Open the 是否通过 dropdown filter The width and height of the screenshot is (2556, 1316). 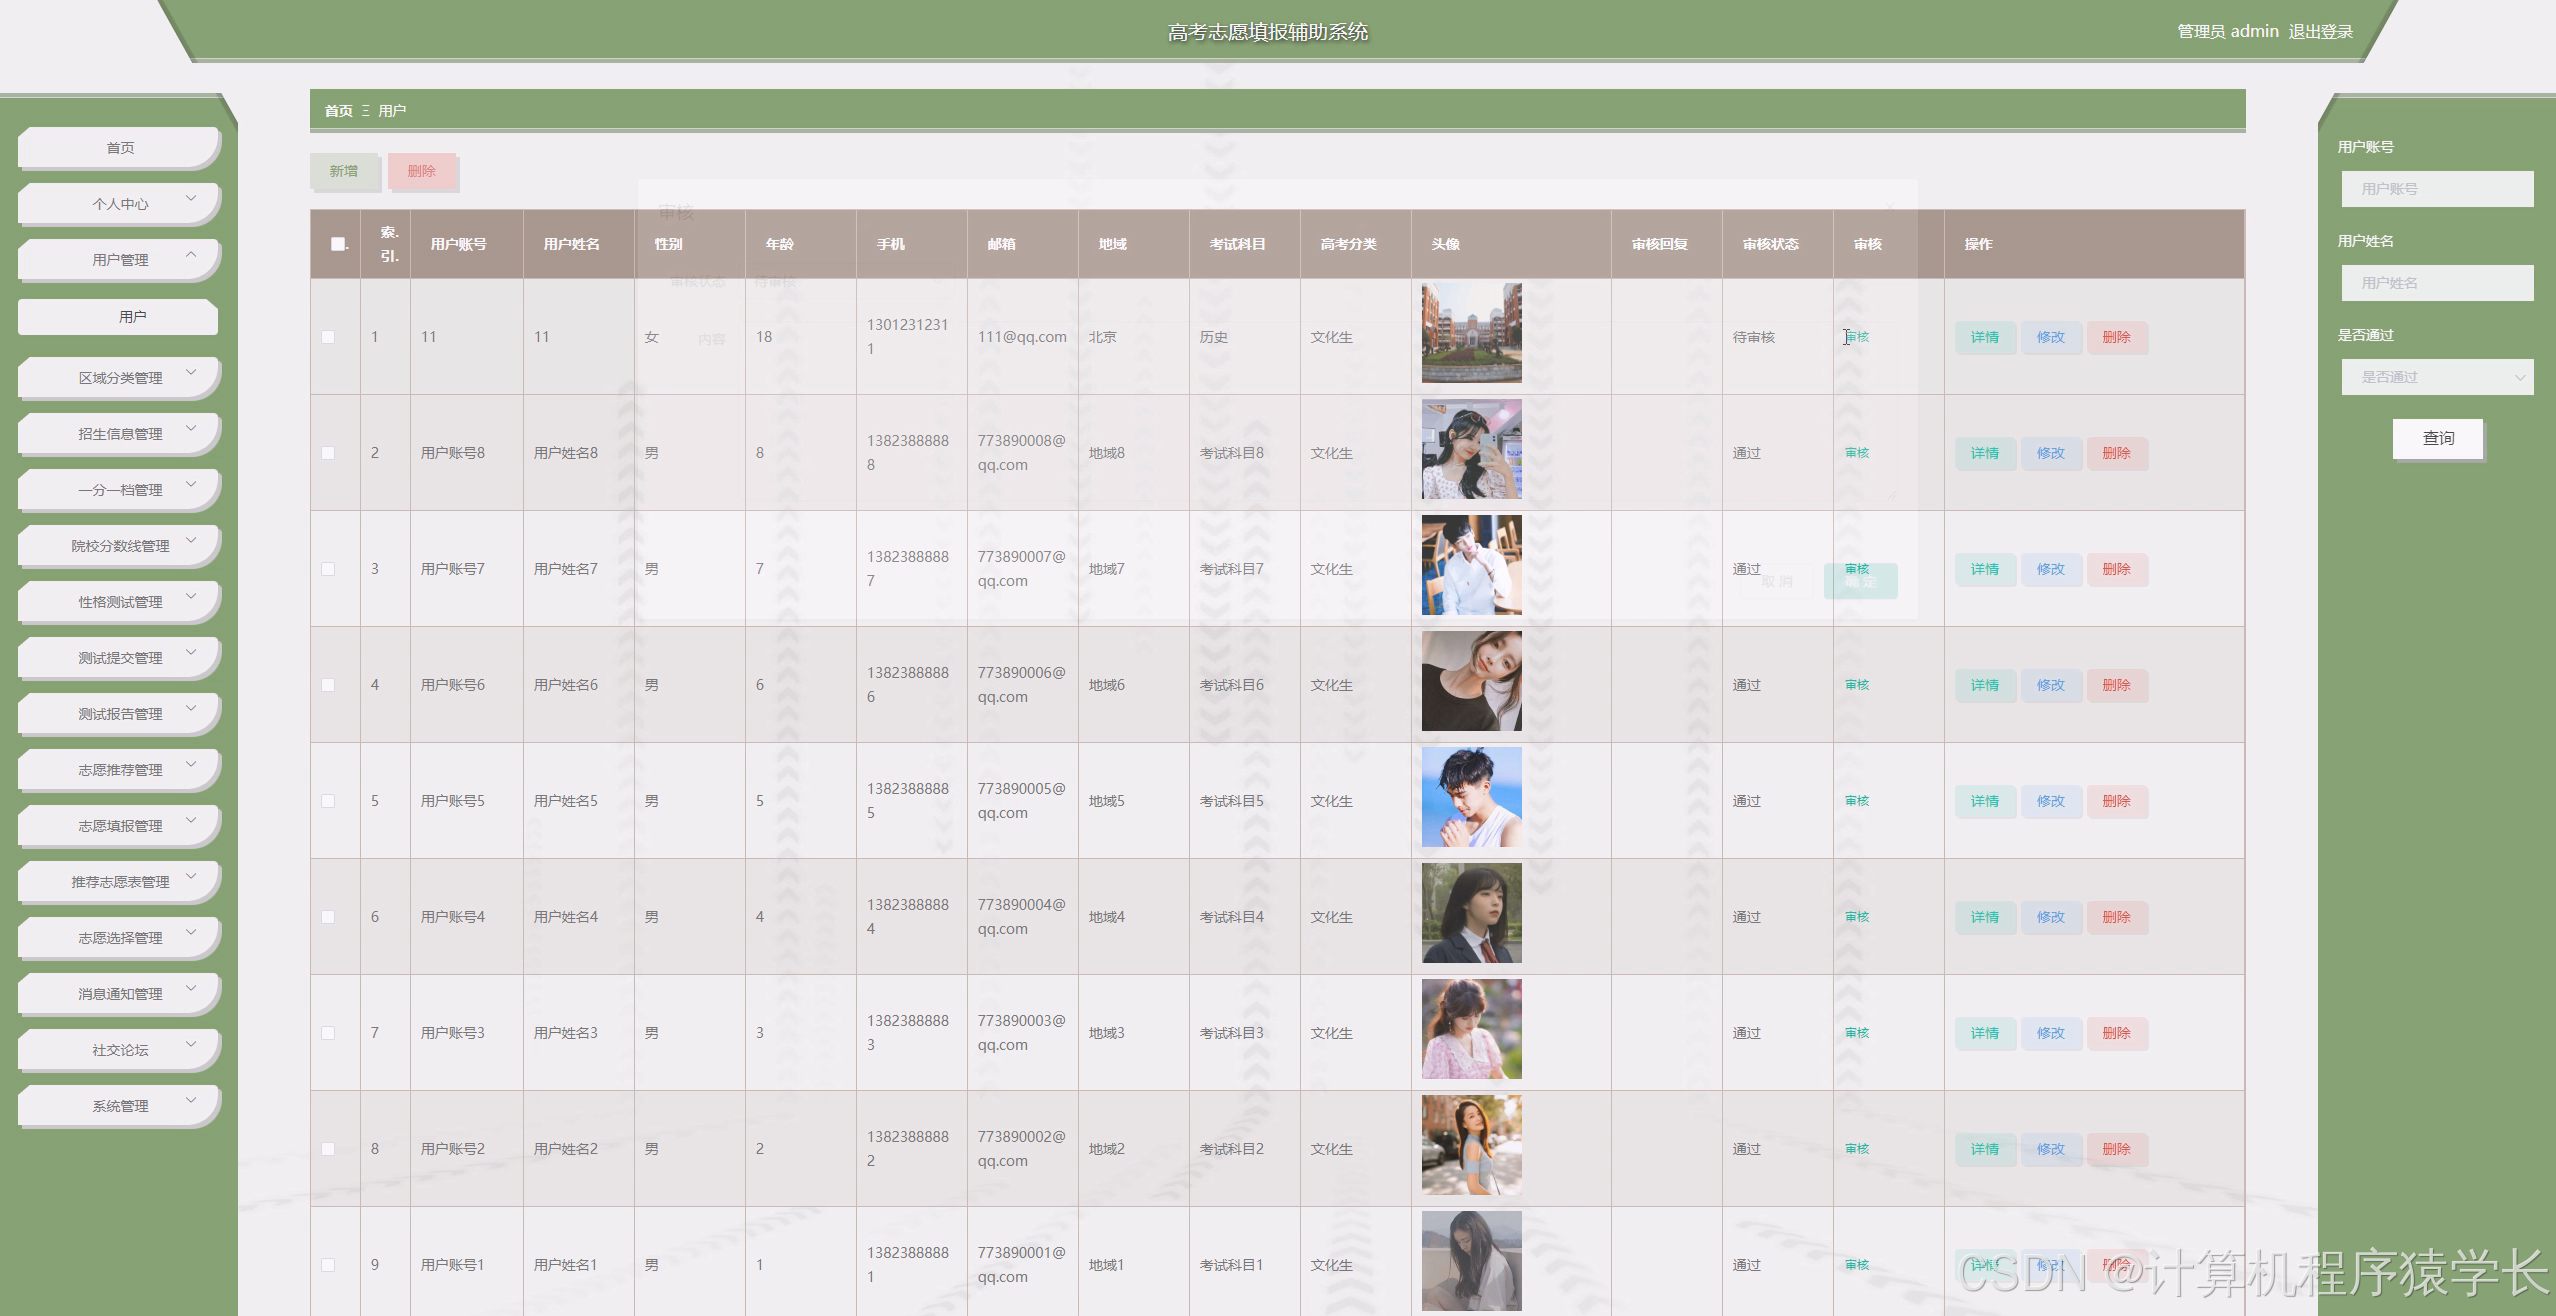coord(2437,377)
